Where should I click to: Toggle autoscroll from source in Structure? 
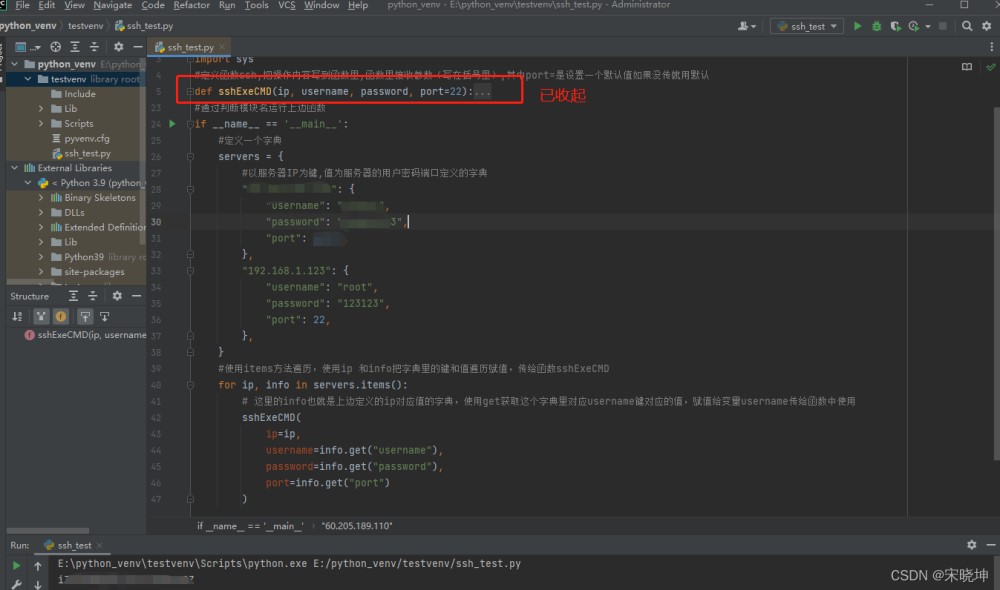(105, 316)
